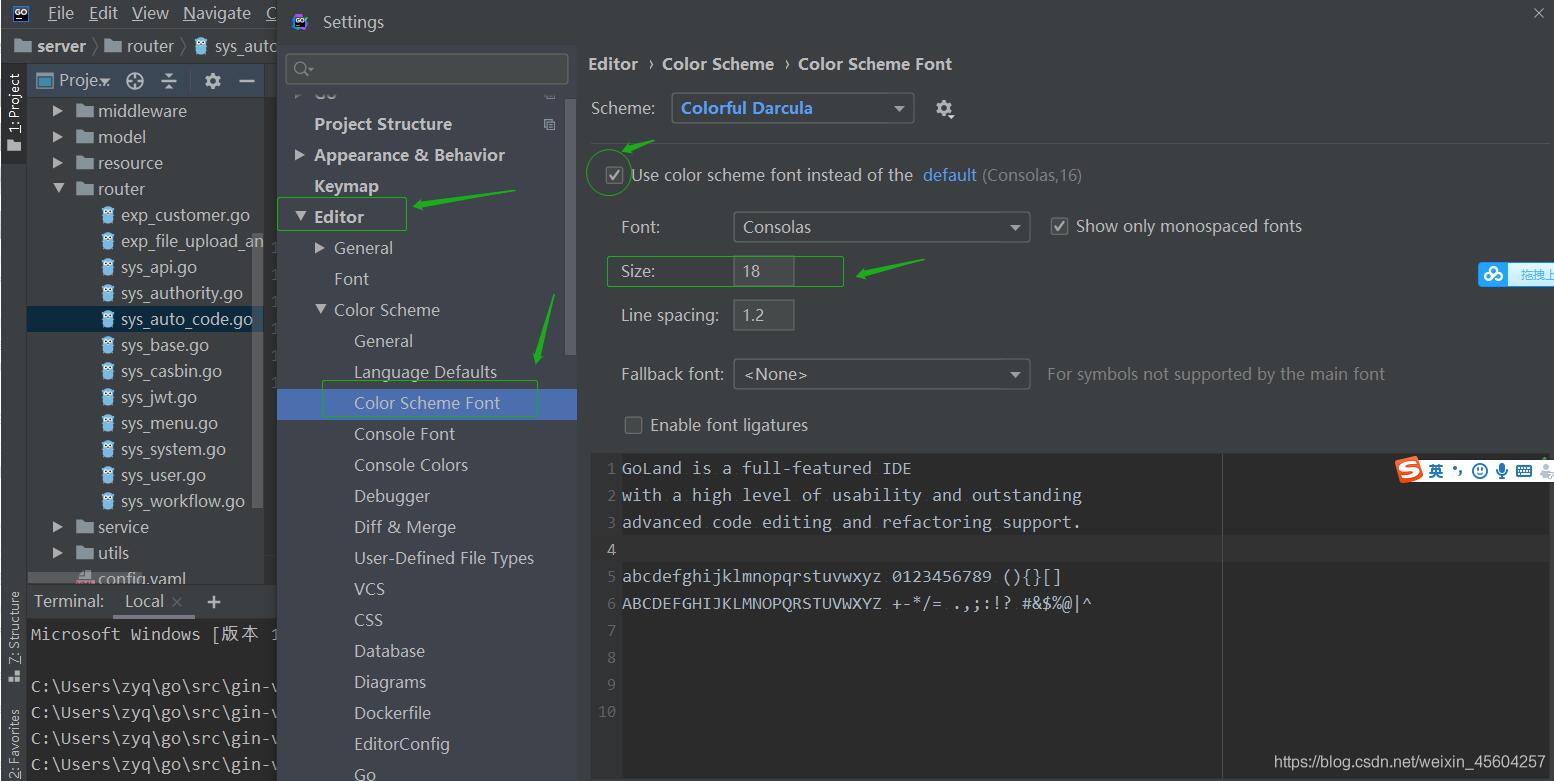Open the Fallback font dropdown

[x=880, y=374]
